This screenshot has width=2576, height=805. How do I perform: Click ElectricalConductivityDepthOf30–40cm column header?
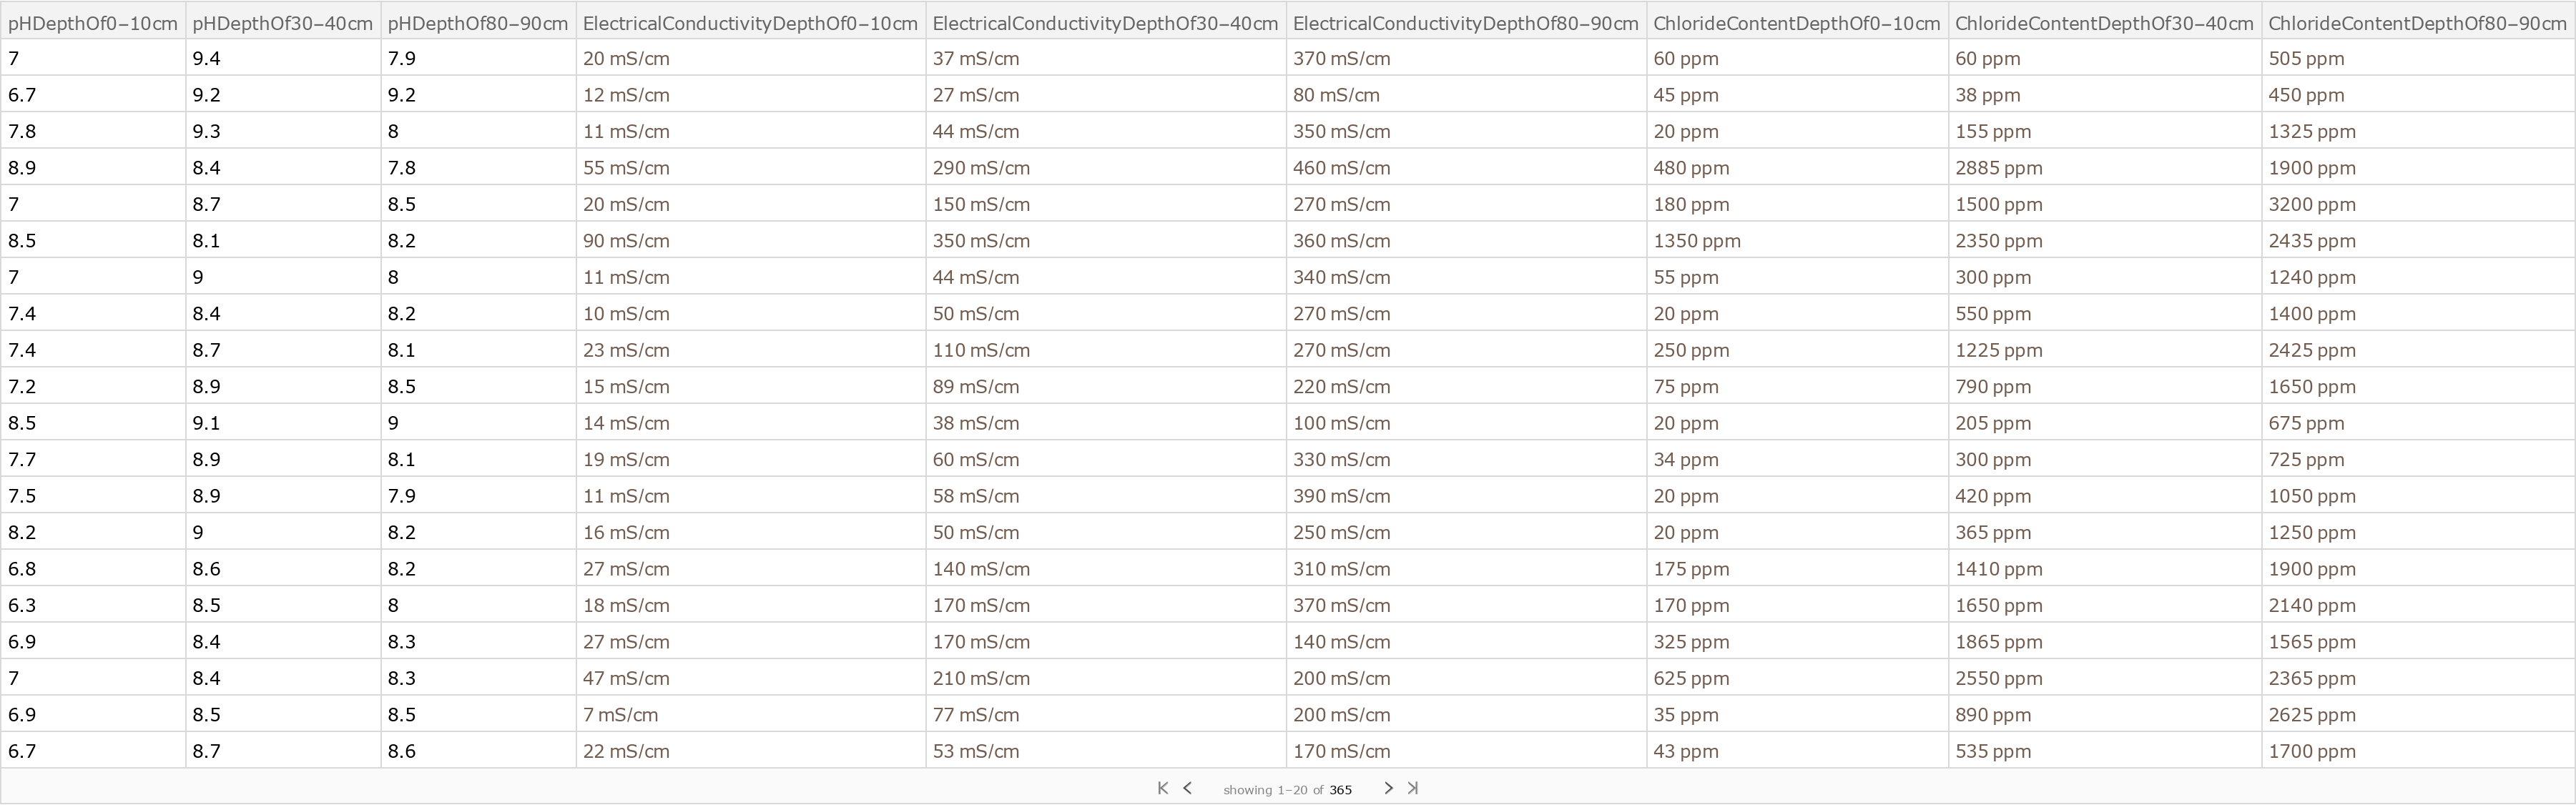pyautogui.click(x=1105, y=23)
